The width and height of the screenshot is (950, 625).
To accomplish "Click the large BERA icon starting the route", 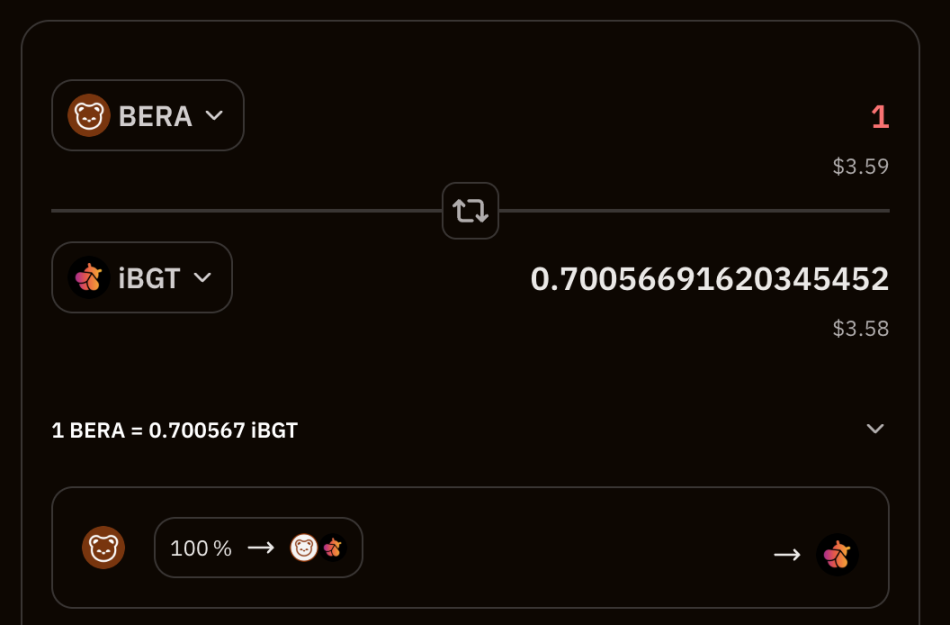I will point(103,548).
